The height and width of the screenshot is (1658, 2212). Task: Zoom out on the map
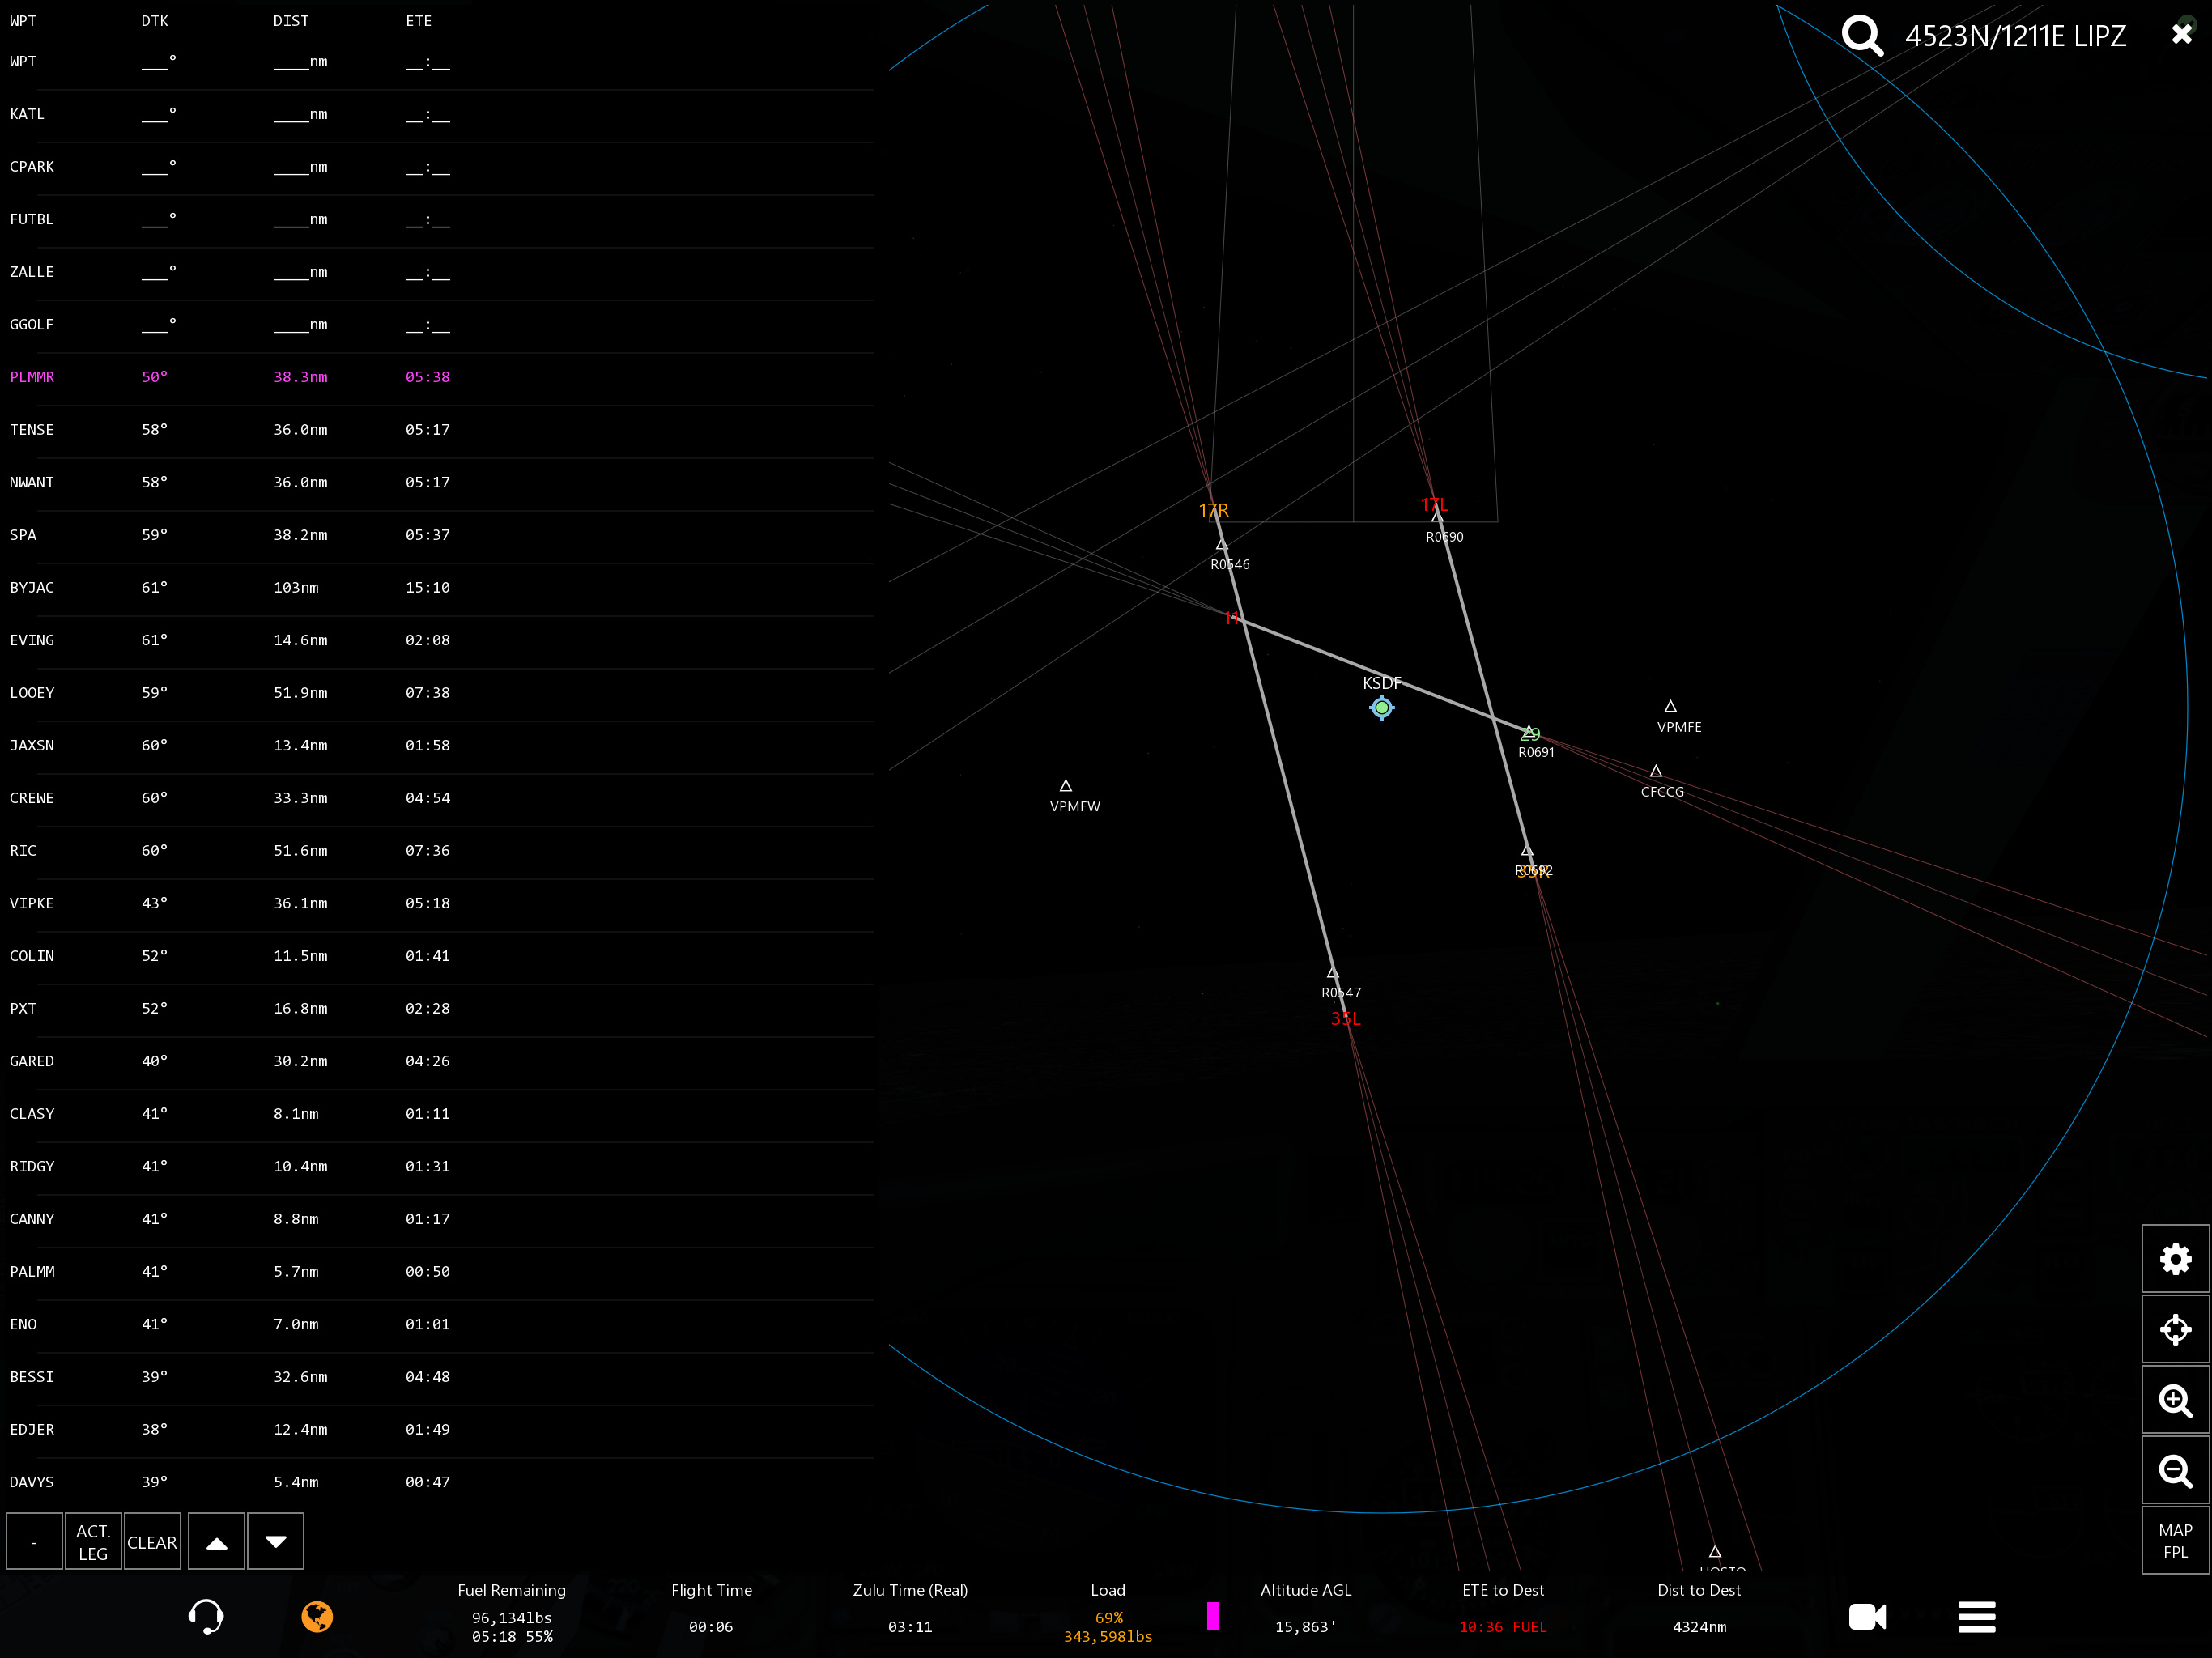[2175, 1471]
